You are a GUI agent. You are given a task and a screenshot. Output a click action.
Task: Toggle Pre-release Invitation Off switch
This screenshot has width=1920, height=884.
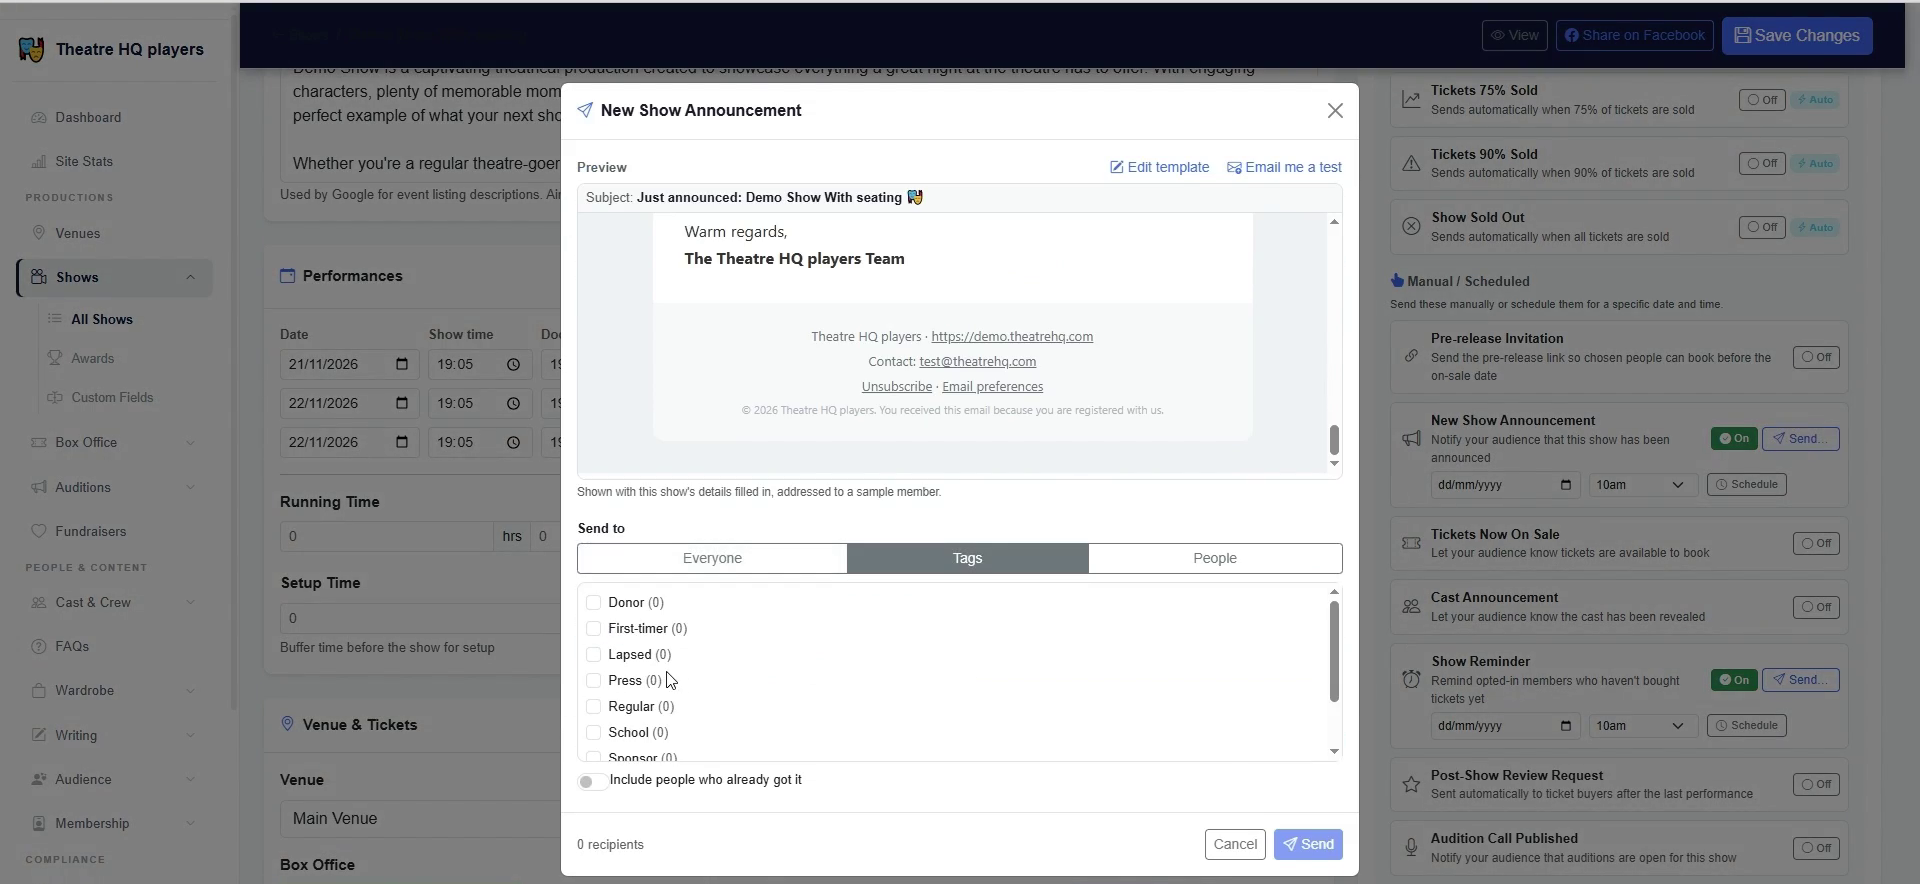pyautogui.click(x=1816, y=357)
